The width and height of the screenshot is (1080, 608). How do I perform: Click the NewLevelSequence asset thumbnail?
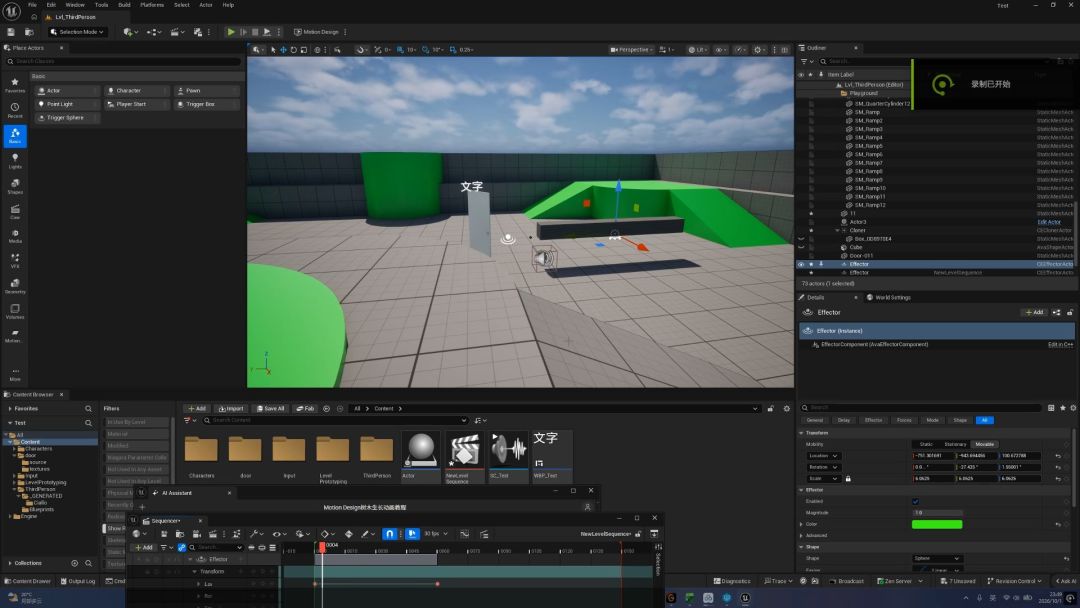(464, 451)
